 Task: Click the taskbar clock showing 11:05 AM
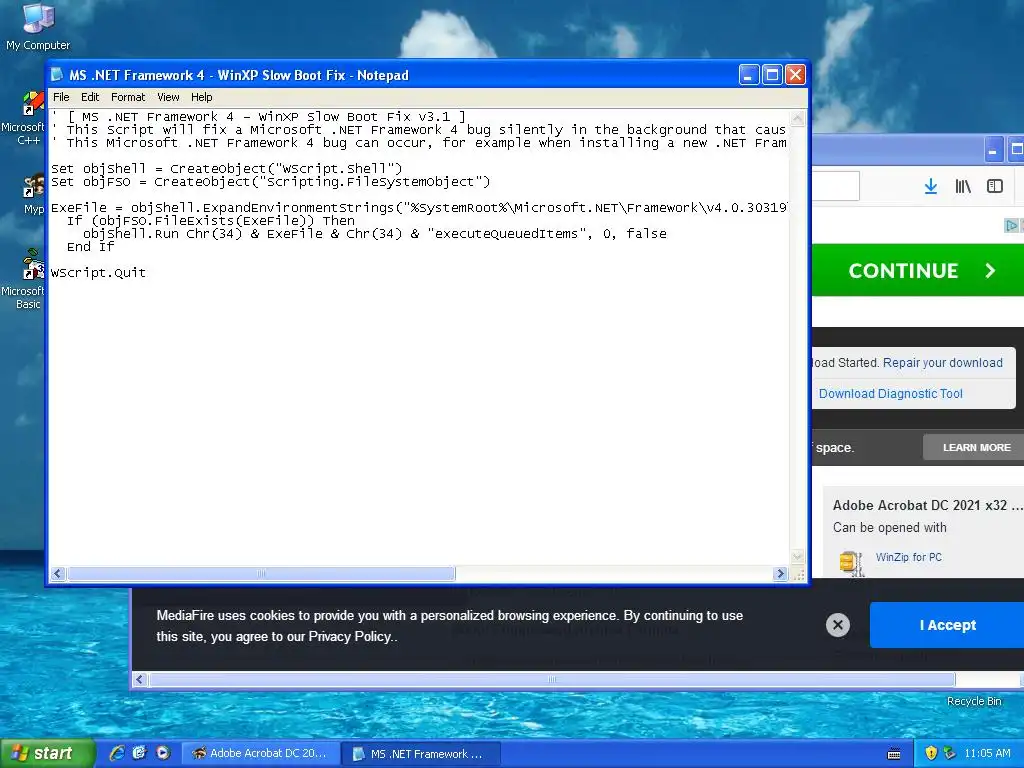pos(987,753)
